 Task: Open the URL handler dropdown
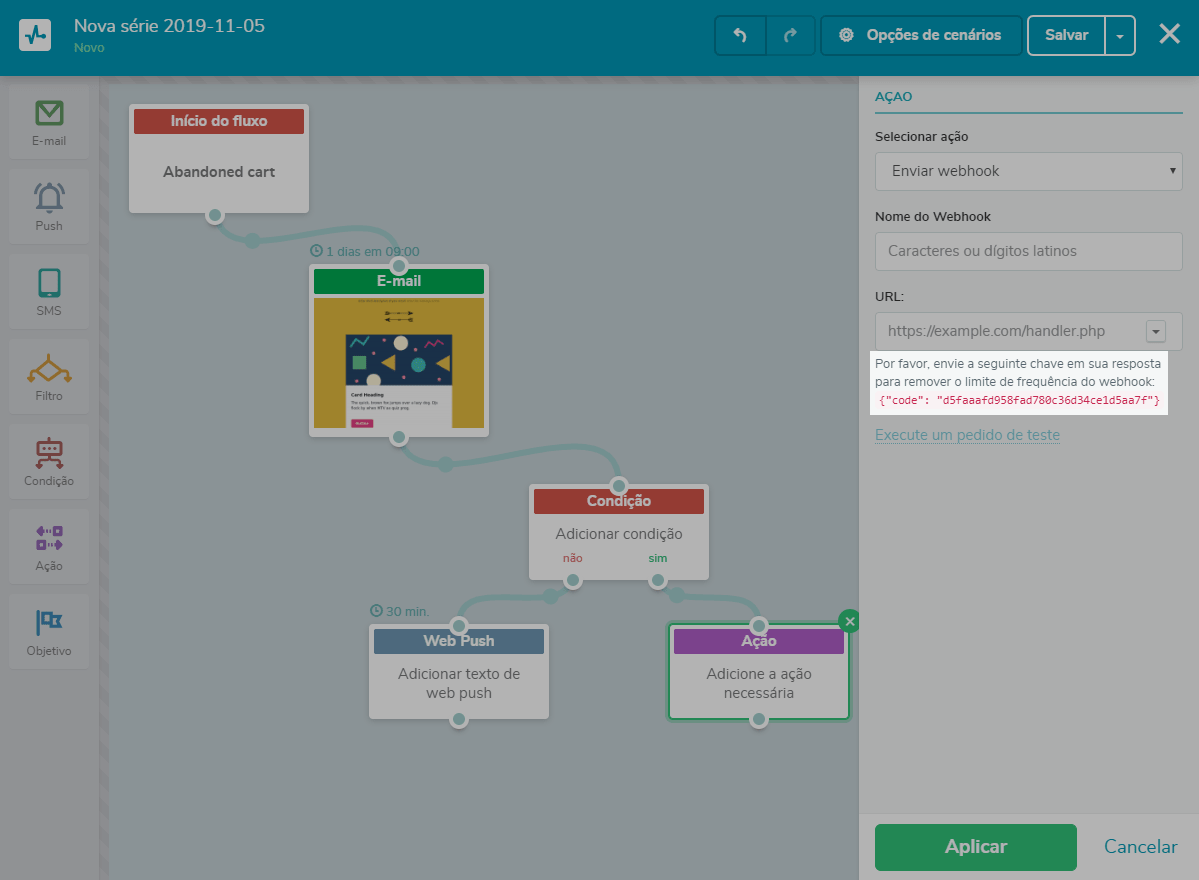tap(1156, 331)
